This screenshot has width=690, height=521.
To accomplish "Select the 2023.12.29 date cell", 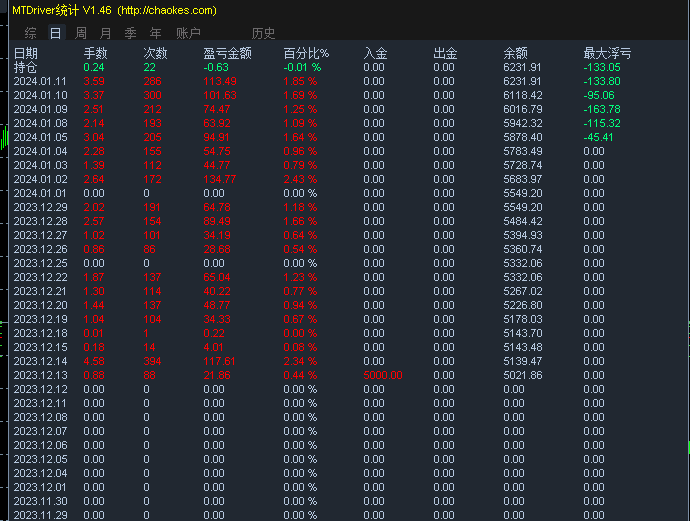I will pyautogui.click(x=40, y=207).
